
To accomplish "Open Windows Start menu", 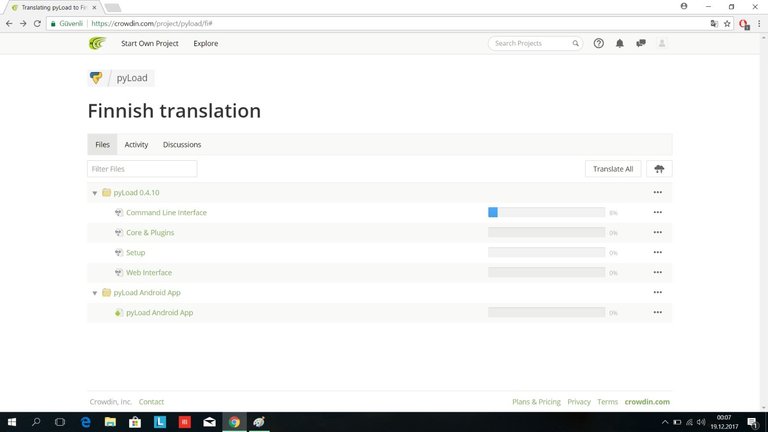I will 12,422.
